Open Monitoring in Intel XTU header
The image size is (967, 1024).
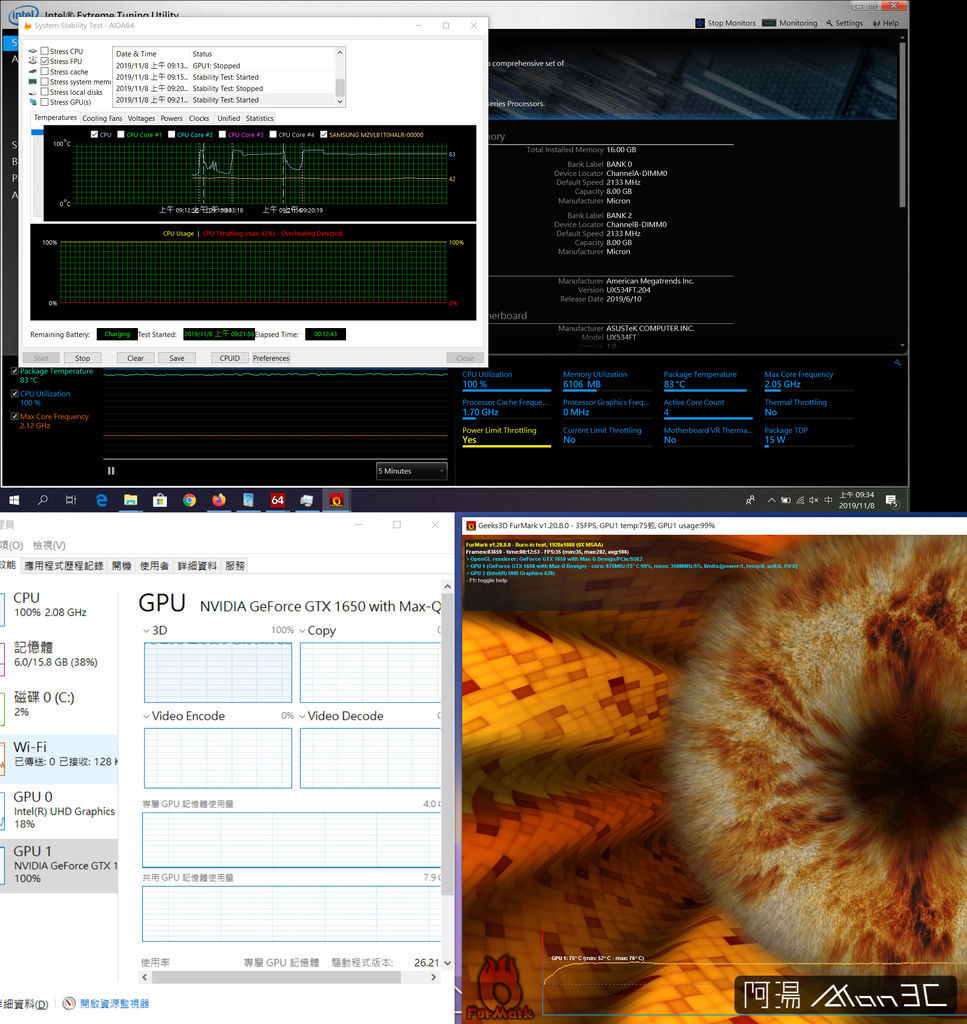coord(790,23)
